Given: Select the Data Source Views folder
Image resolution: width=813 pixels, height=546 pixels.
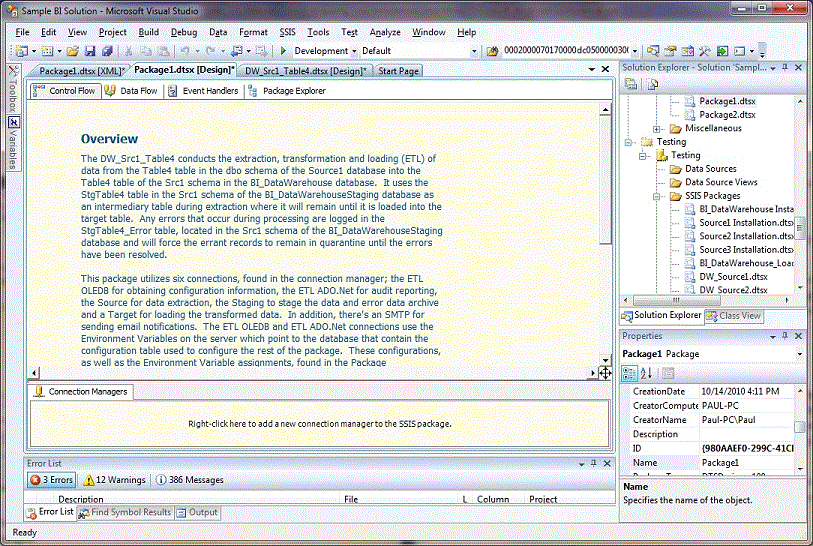Looking at the screenshot, I should 721,183.
